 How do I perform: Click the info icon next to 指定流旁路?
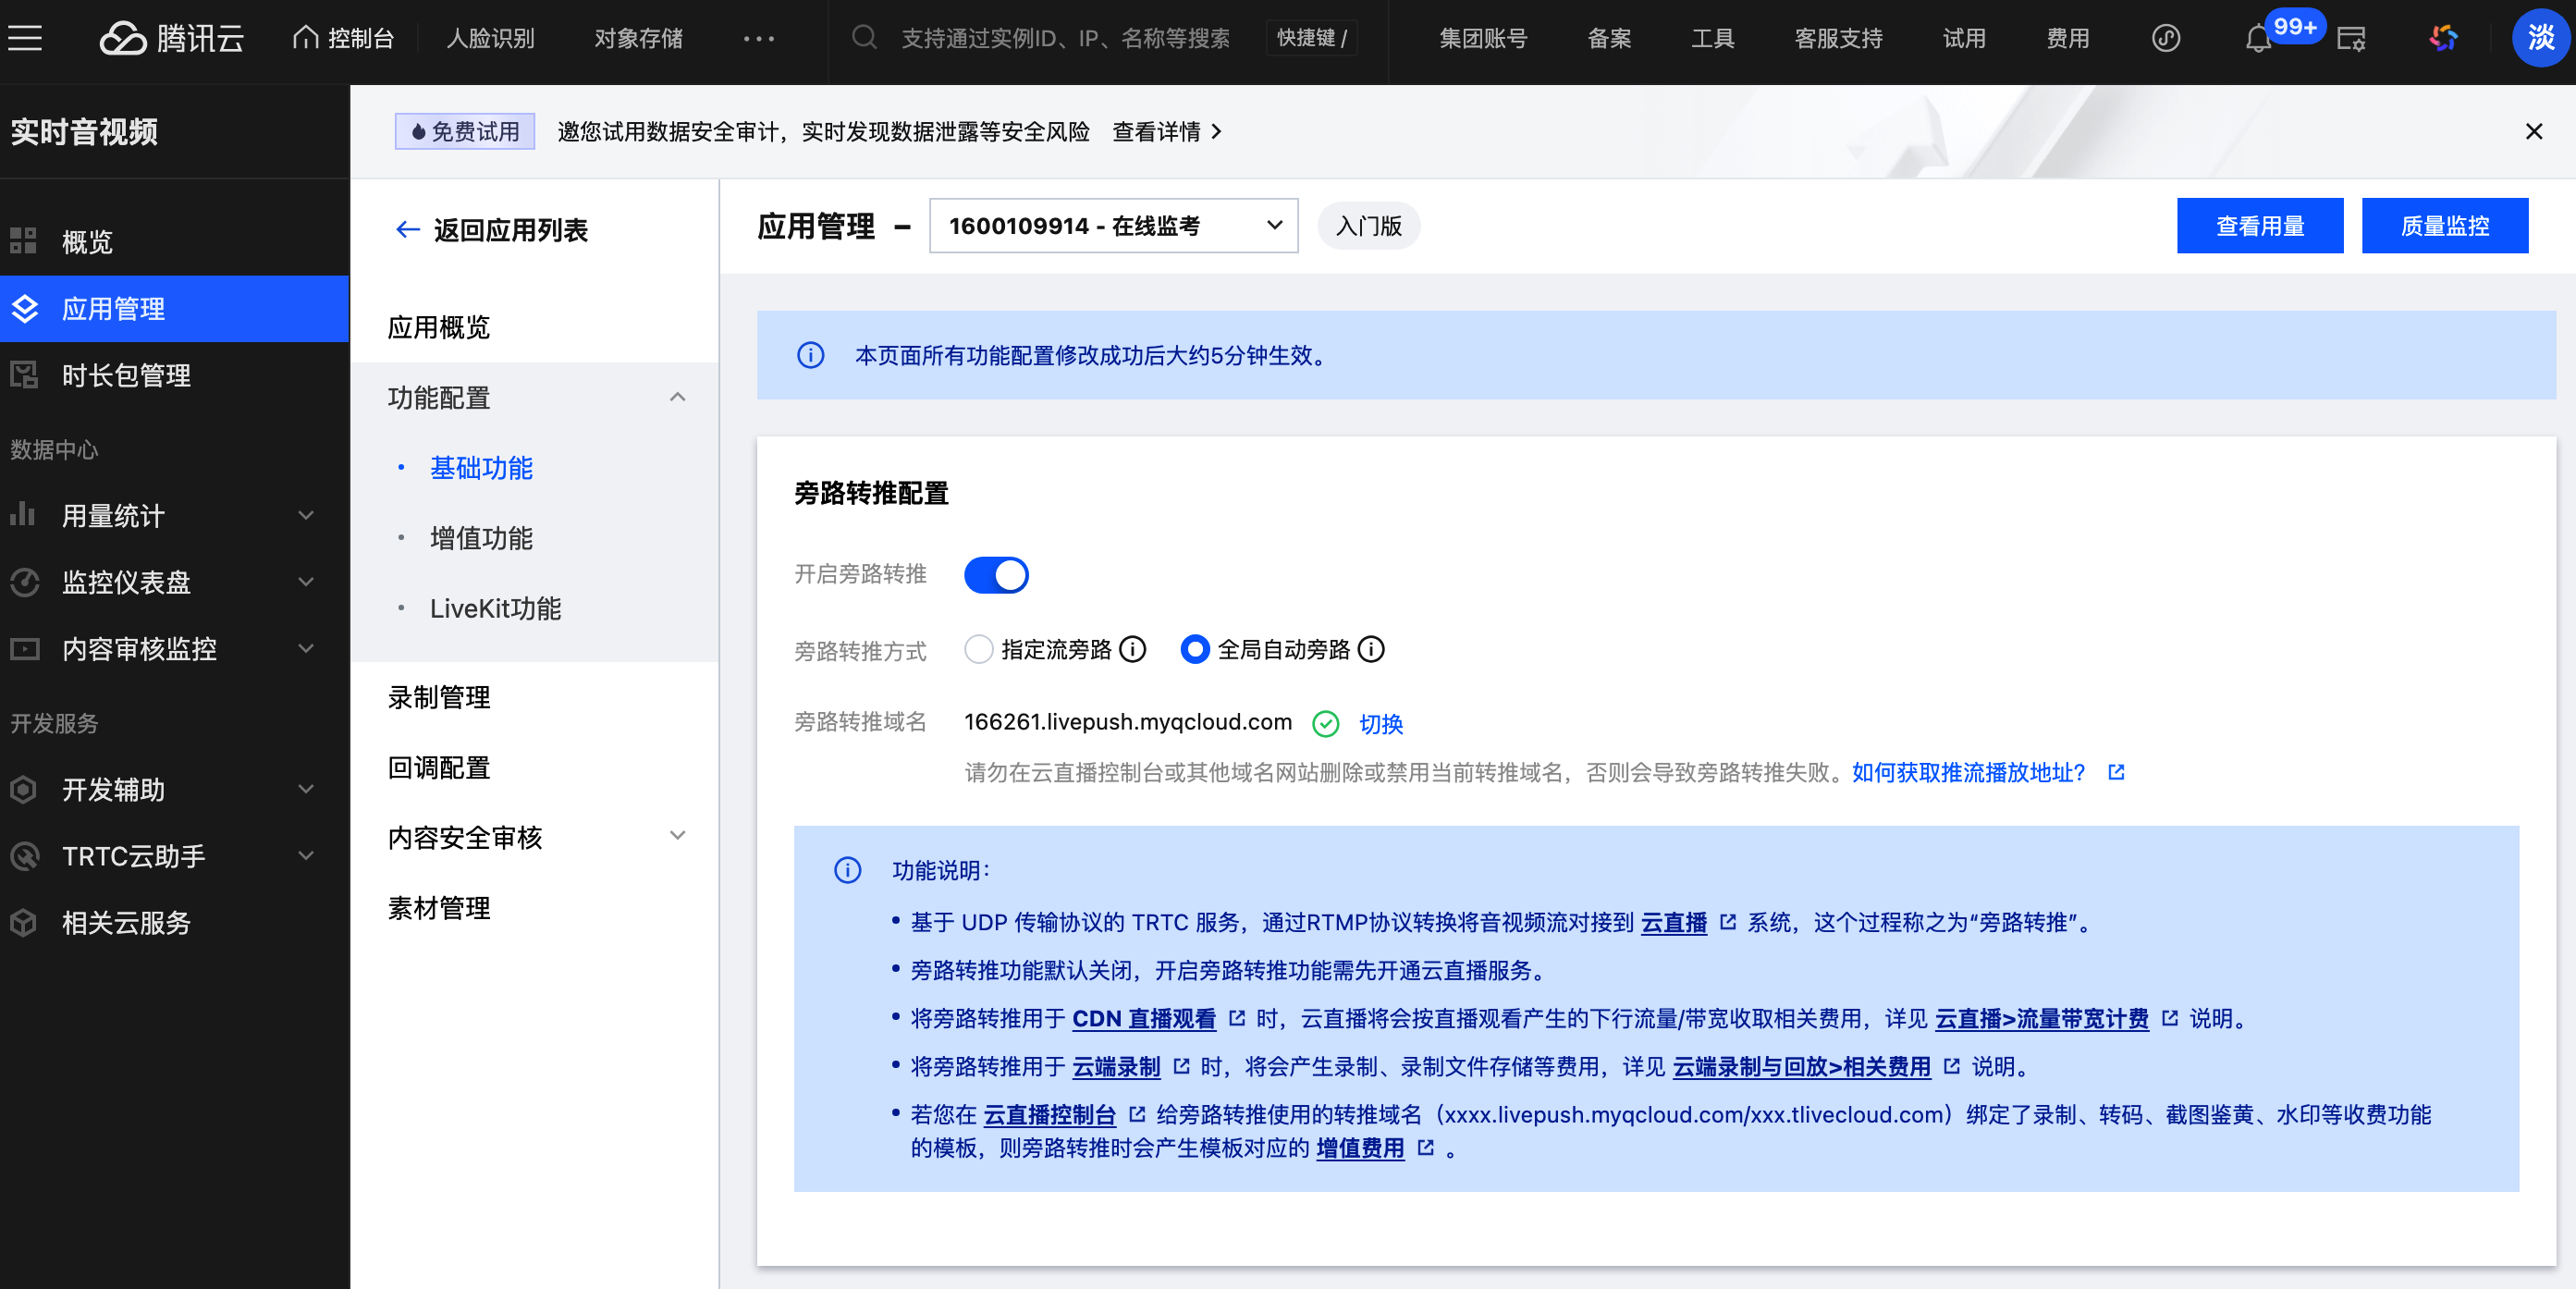[x=1132, y=649]
